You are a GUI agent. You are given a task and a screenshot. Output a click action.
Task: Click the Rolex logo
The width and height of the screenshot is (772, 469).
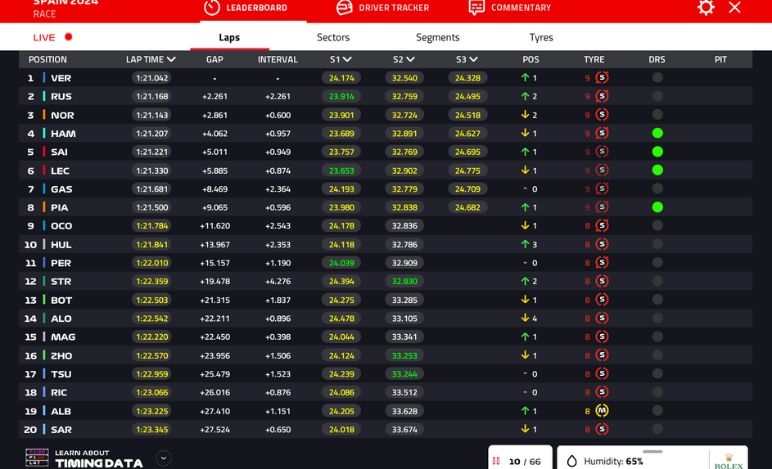coord(728,462)
